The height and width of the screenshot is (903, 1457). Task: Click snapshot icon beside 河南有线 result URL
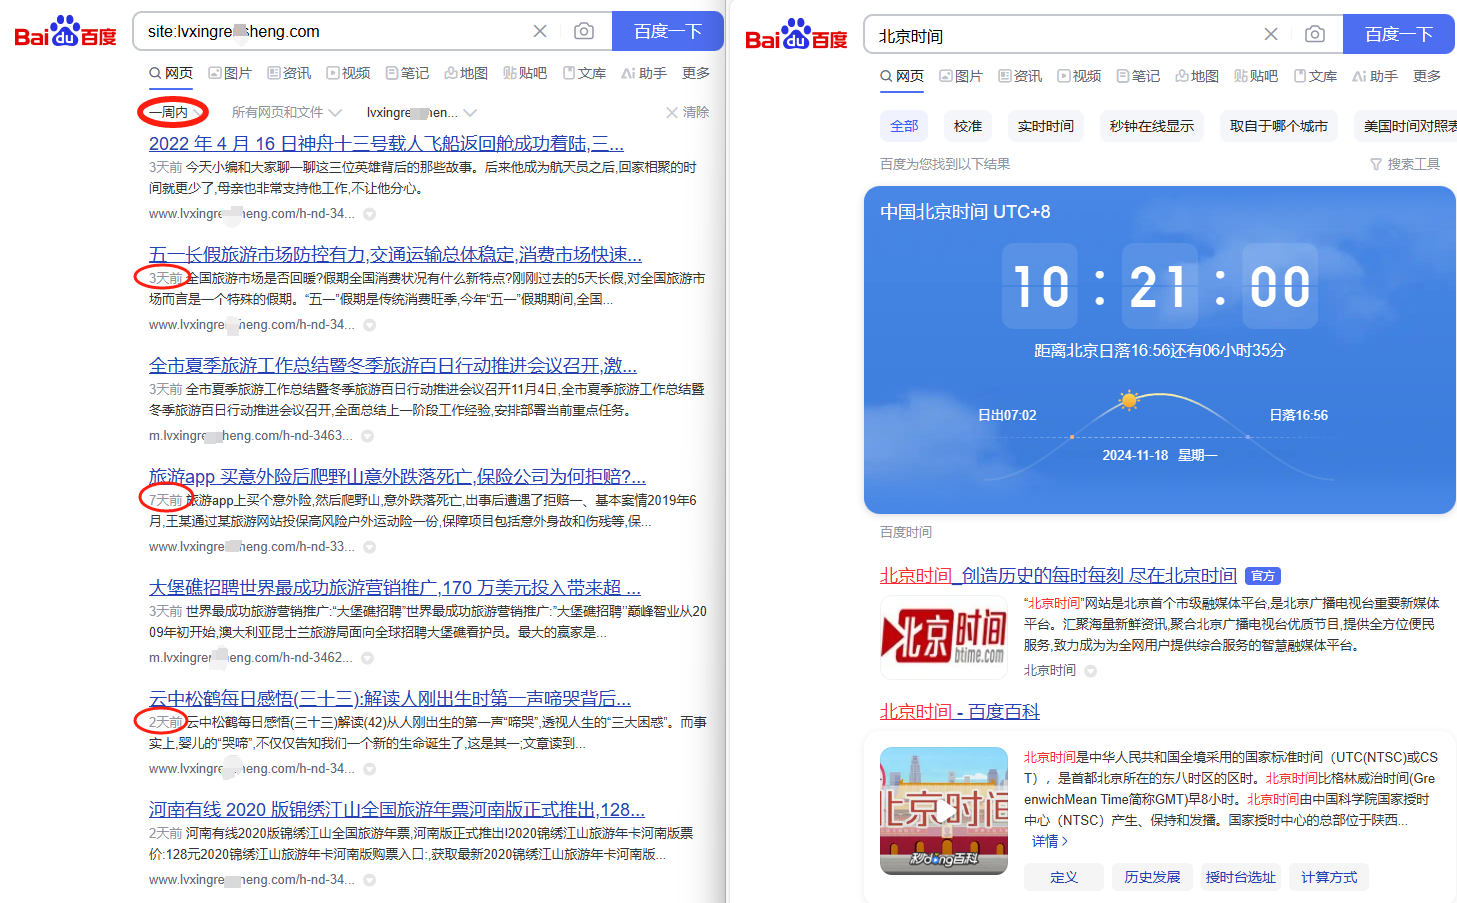[x=370, y=880]
